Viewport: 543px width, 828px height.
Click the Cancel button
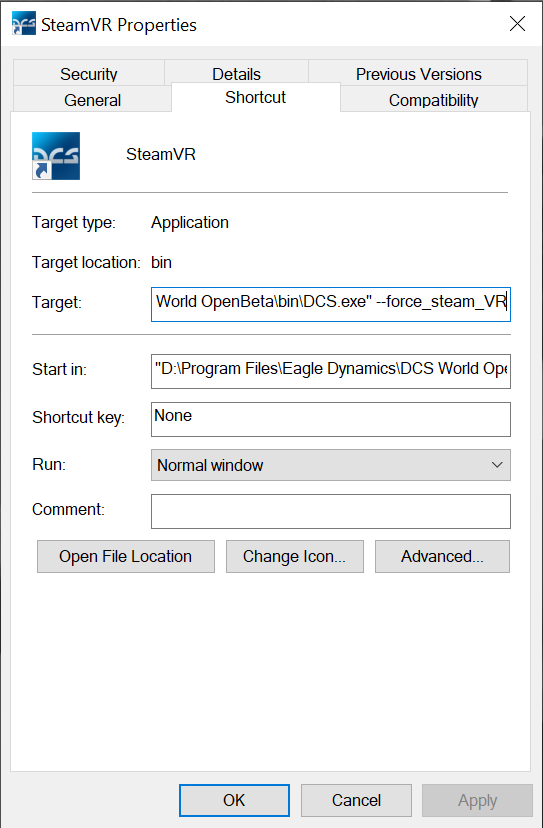tap(356, 800)
